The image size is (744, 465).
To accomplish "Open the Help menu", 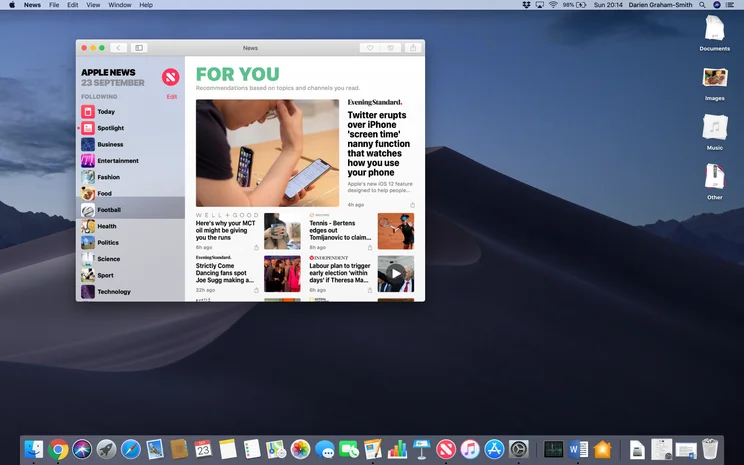I will pos(146,5).
